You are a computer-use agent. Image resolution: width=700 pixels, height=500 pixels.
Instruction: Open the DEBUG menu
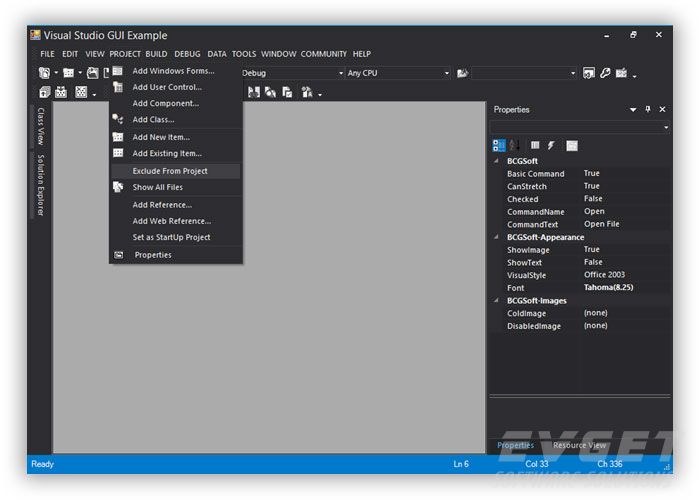click(x=188, y=54)
